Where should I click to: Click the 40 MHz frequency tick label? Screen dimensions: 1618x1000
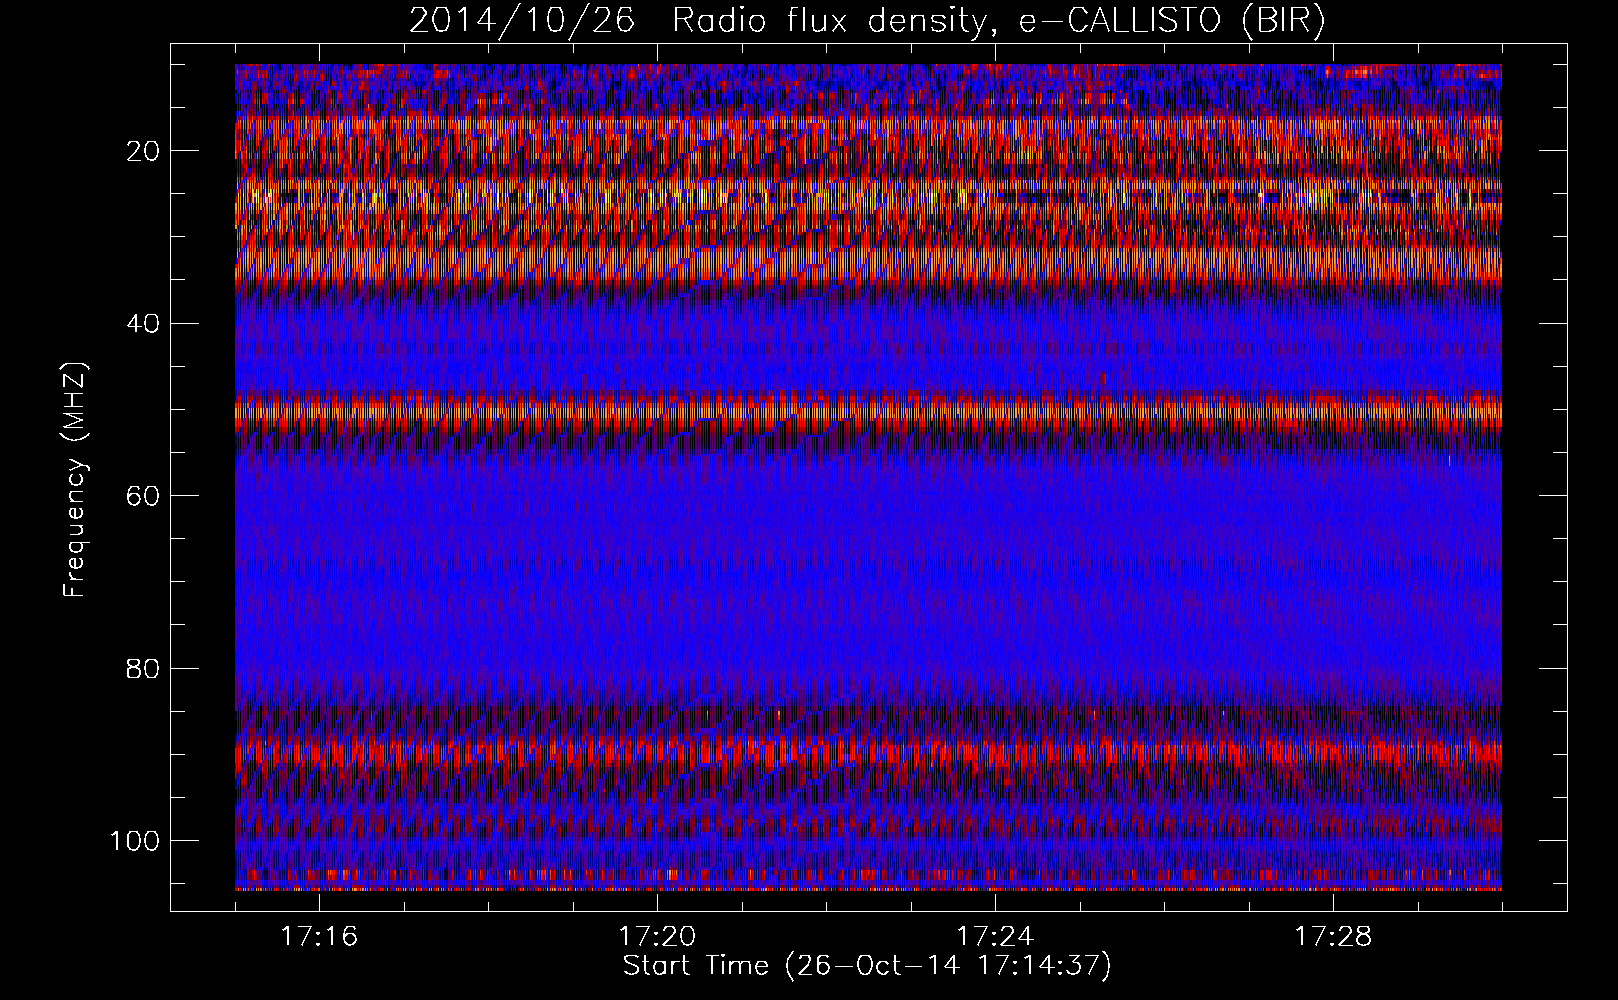144,323
